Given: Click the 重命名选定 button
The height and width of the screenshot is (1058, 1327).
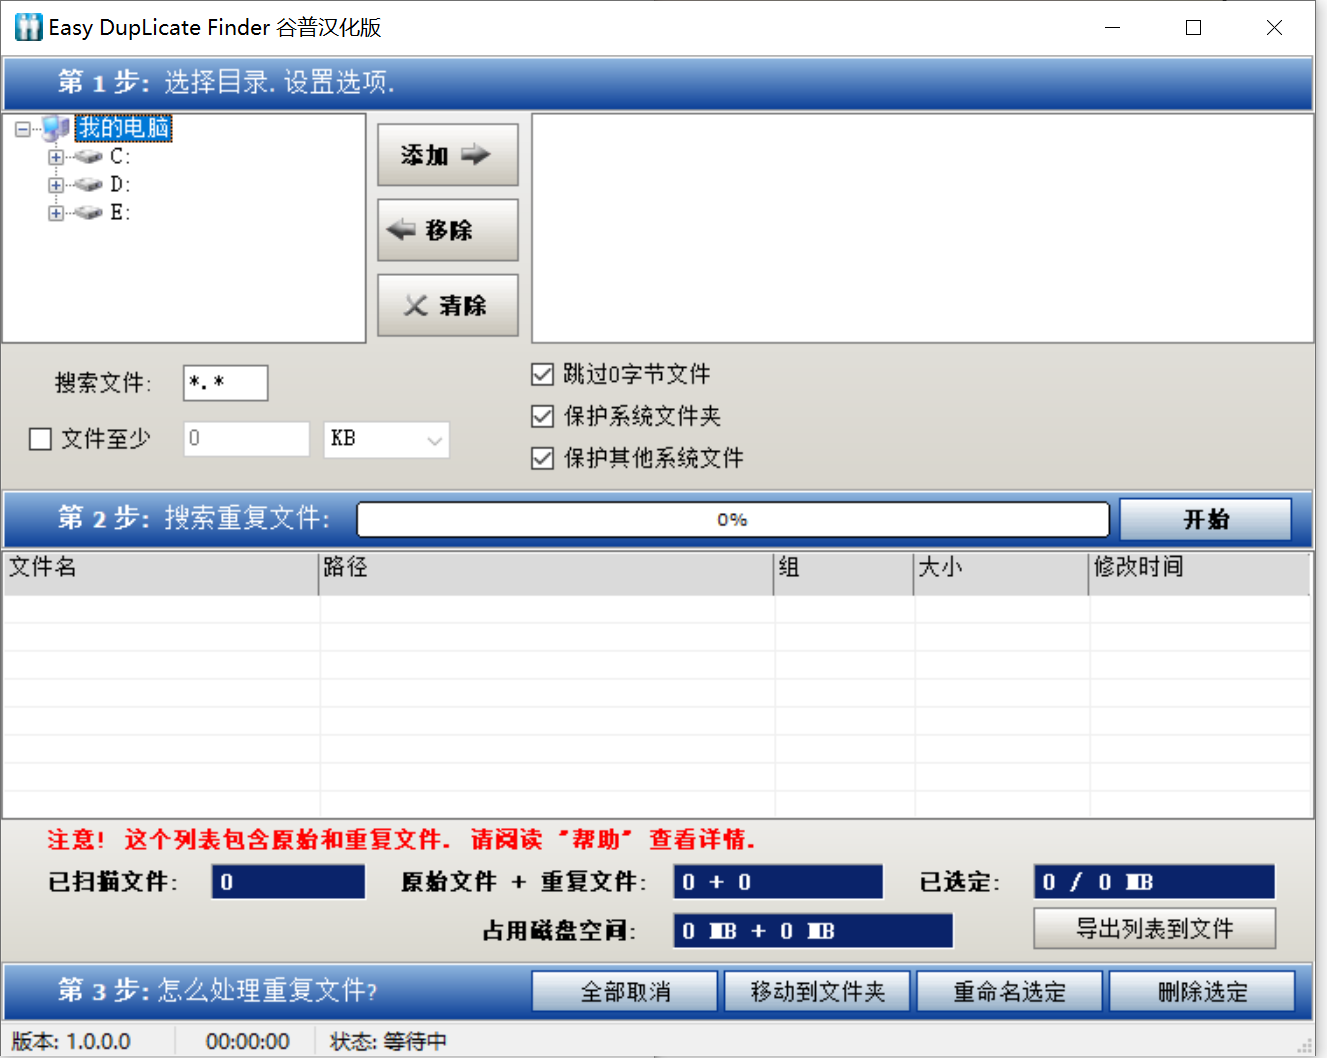Looking at the screenshot, I should click(x=1009, y=992).
